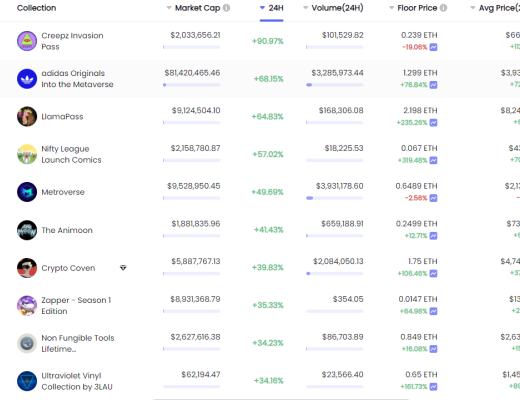Open floor price chart for Creepz Invasion Pass
This screenshot has height=400, width=520.
point(433,47)
